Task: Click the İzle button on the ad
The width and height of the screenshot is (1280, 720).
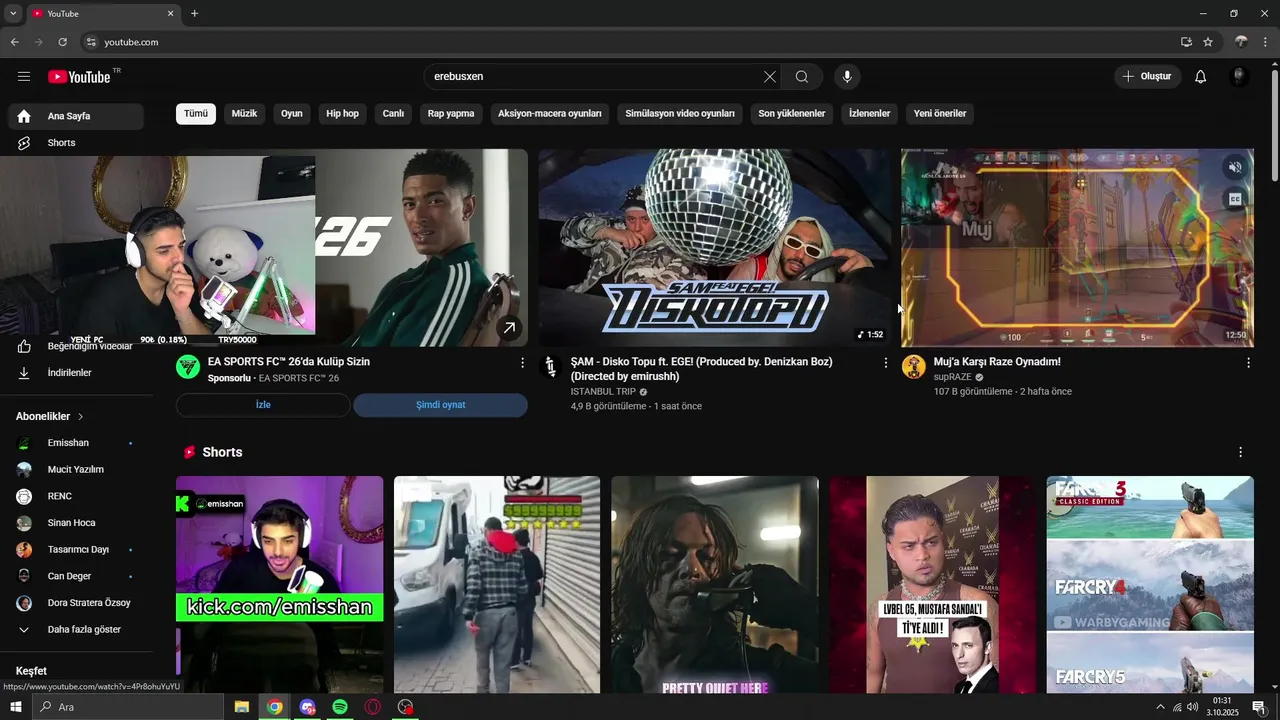Action: pyautogui.click(x=263, y=405)
